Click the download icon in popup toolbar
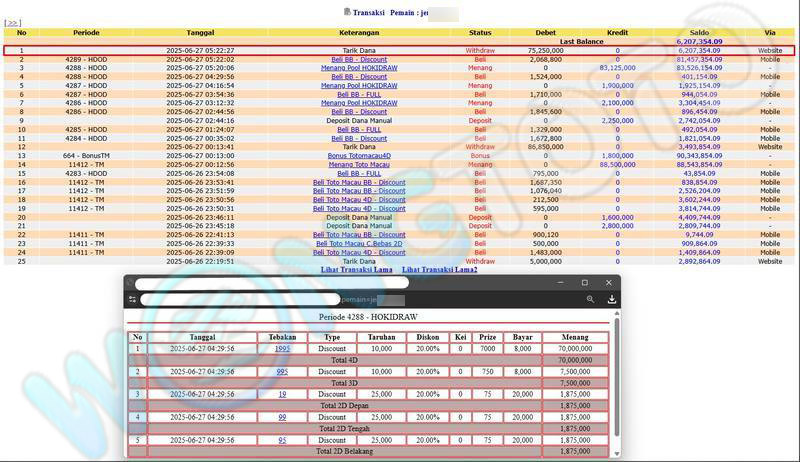 [x=611, y=299]
